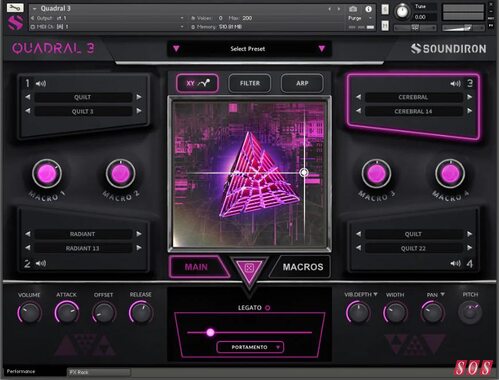Click the Kontakt Tune knob
Viewport: 499px width, 380px height.
click(402, 12)
